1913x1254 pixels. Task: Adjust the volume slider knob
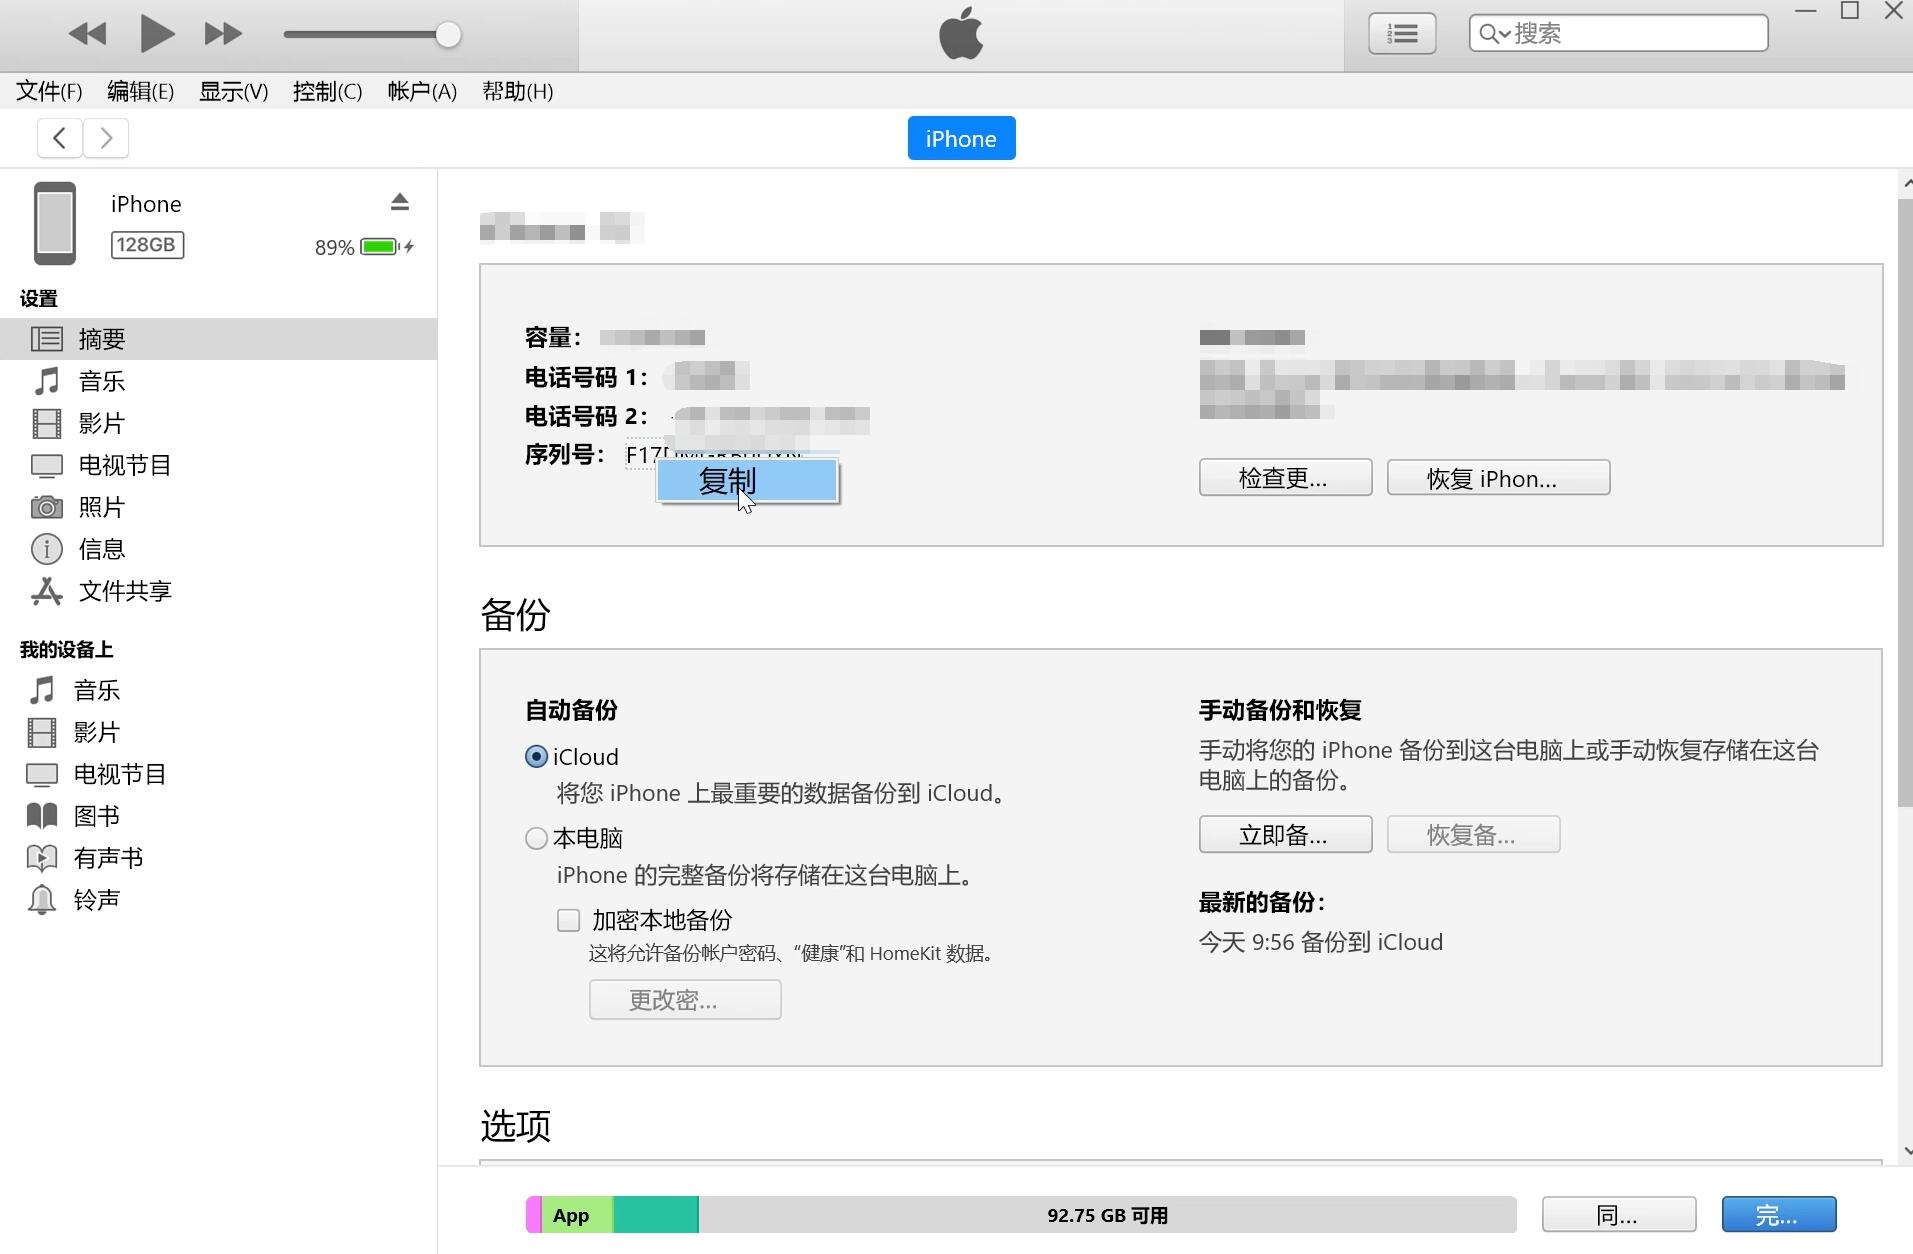click(x=448, y=35)
